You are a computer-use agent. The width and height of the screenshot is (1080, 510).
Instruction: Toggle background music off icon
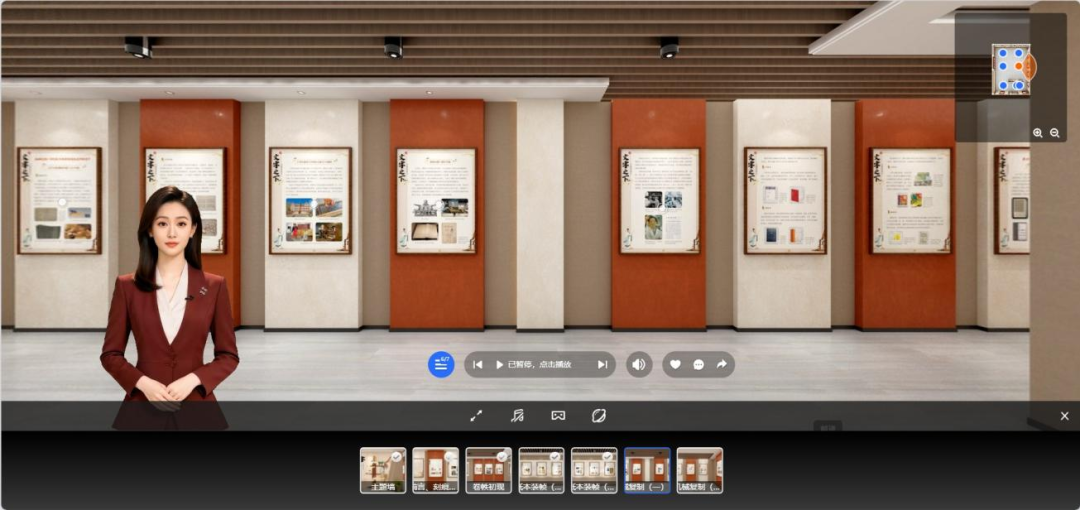coord(517,416)
